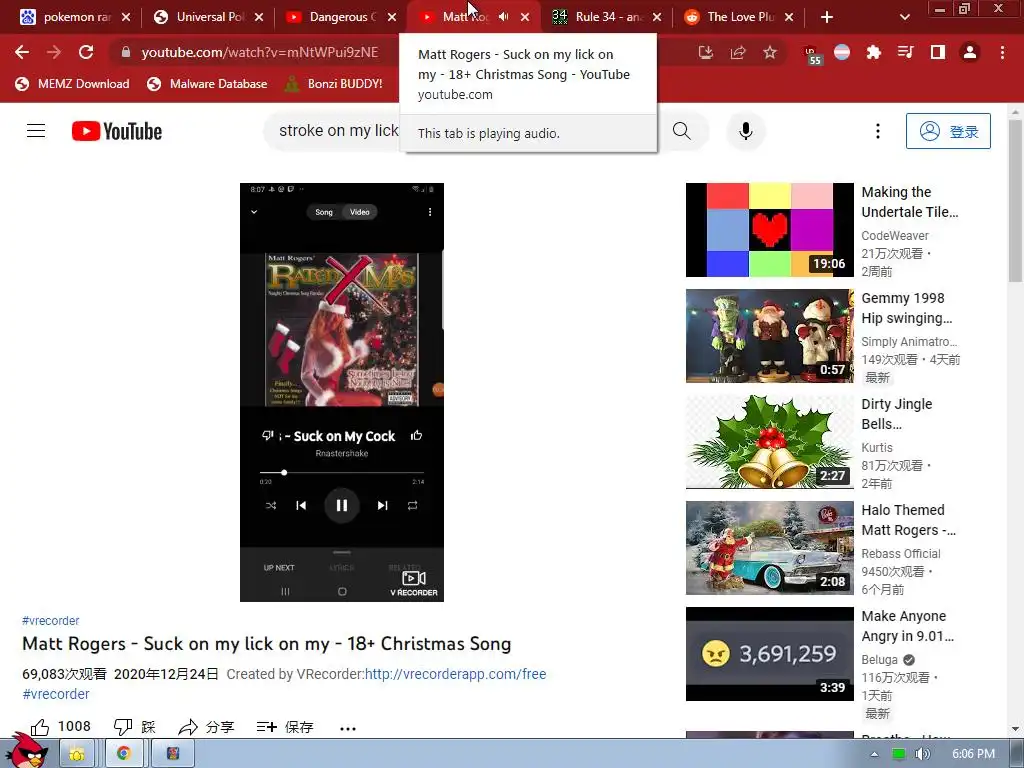Open more actions ellipsis under video
Screen dimensions: 1024x768
[348, 728]
